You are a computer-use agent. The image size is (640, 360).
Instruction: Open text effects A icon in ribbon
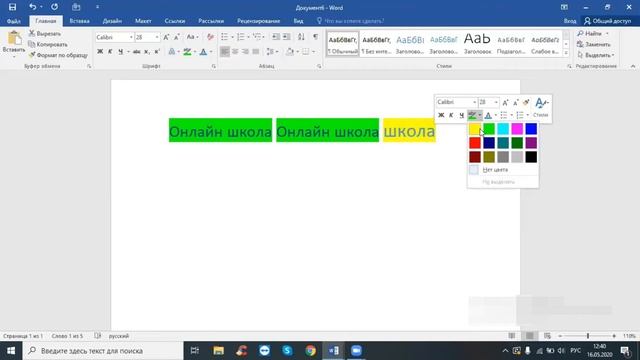click(172, 51)
